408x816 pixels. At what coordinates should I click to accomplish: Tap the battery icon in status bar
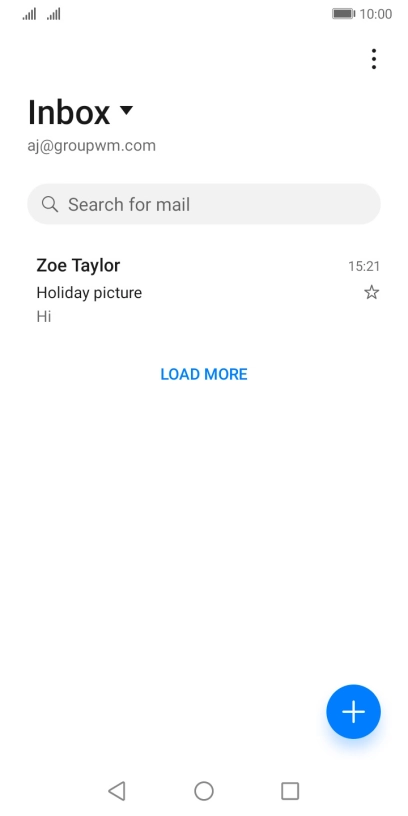pos(343,14)
